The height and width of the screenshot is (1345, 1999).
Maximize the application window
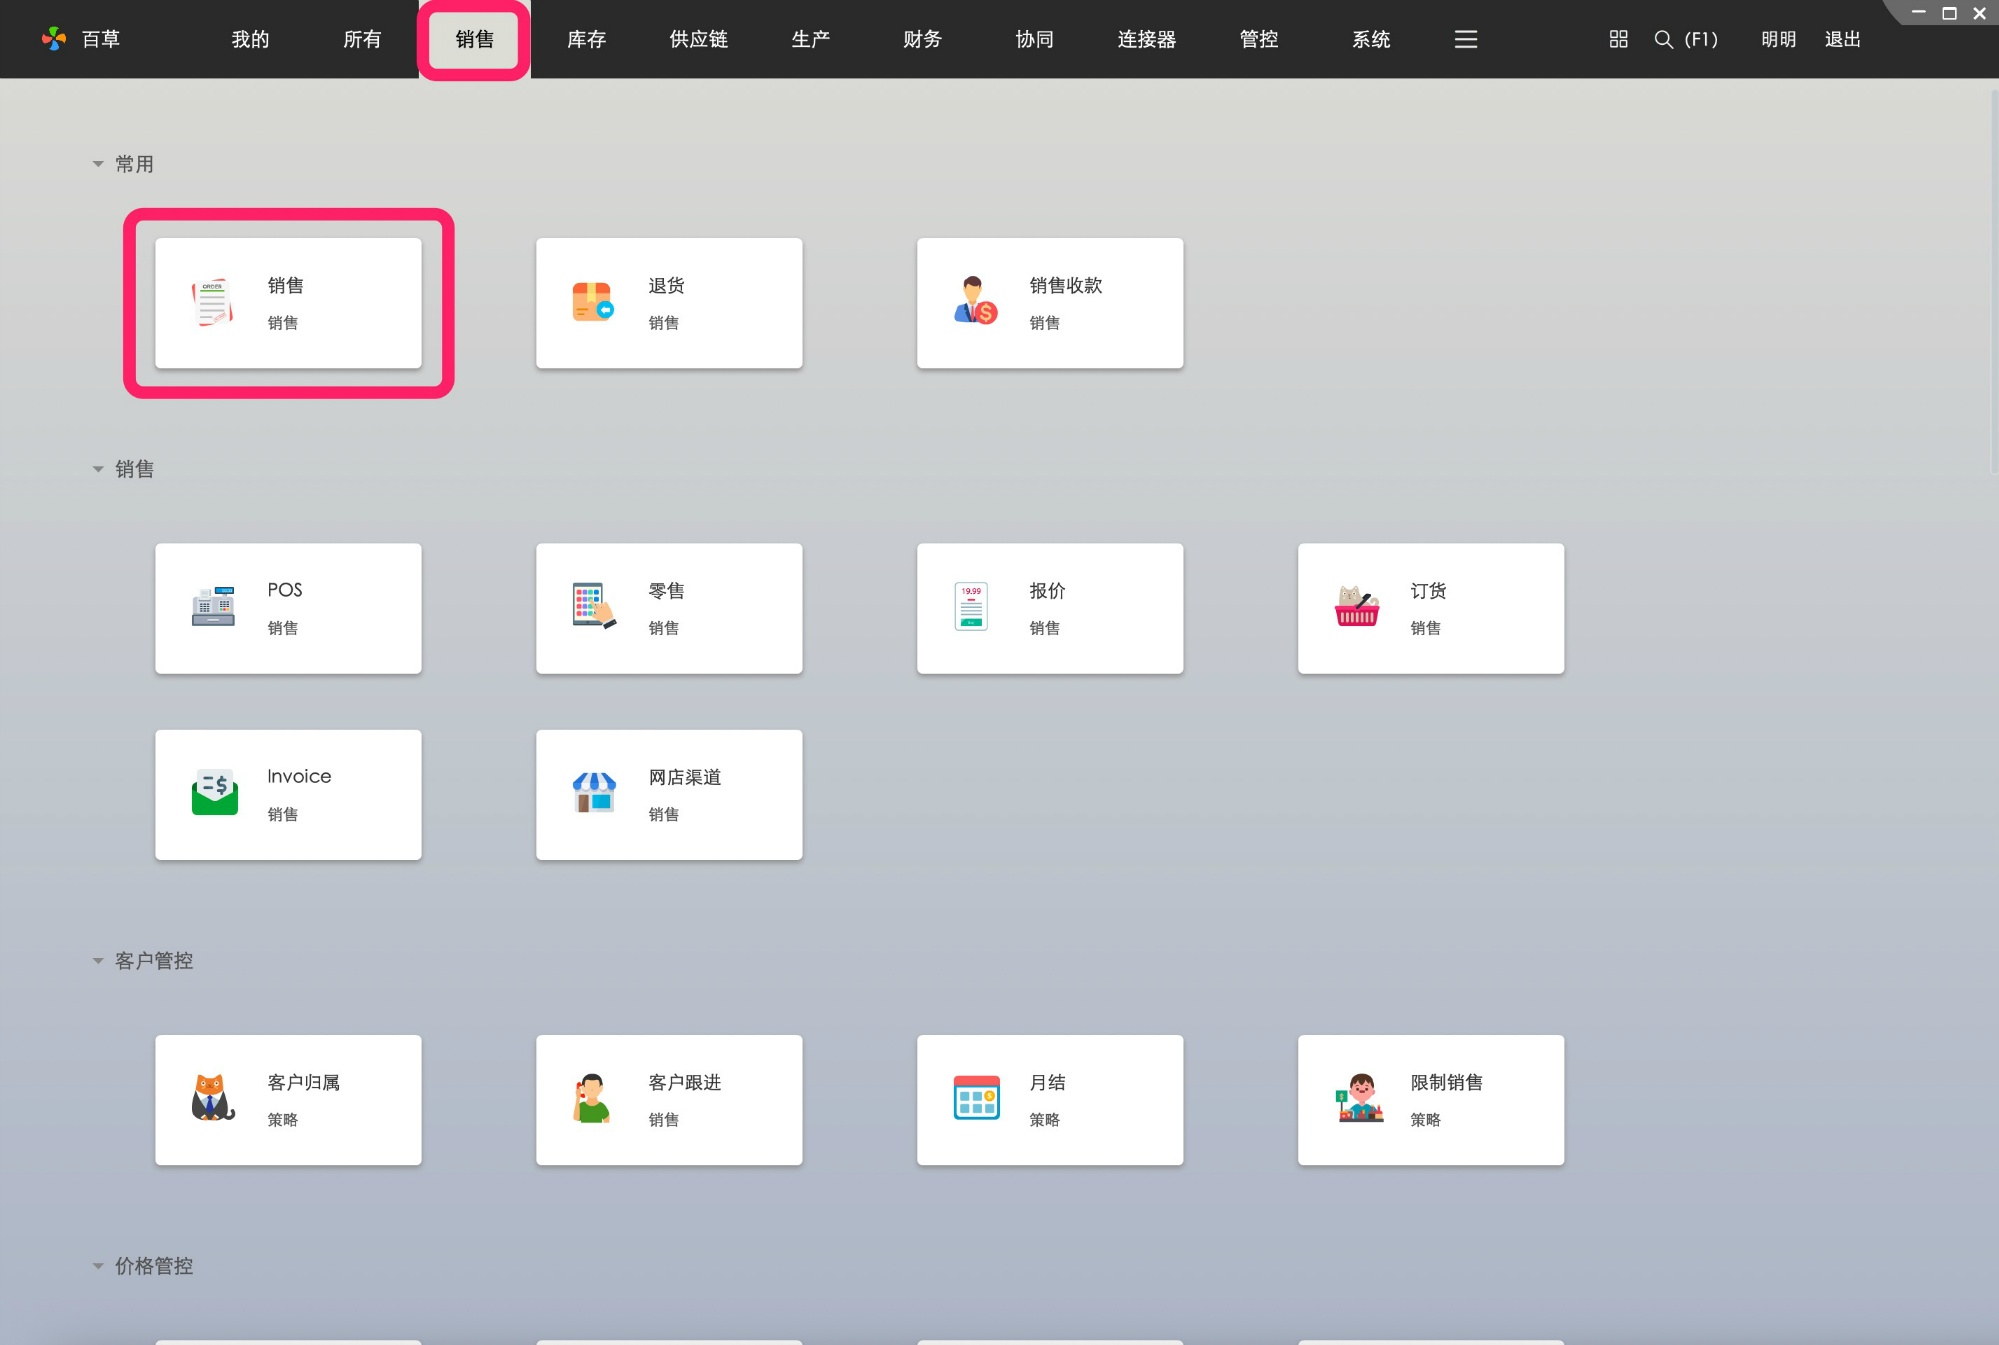coord(1949,13)
